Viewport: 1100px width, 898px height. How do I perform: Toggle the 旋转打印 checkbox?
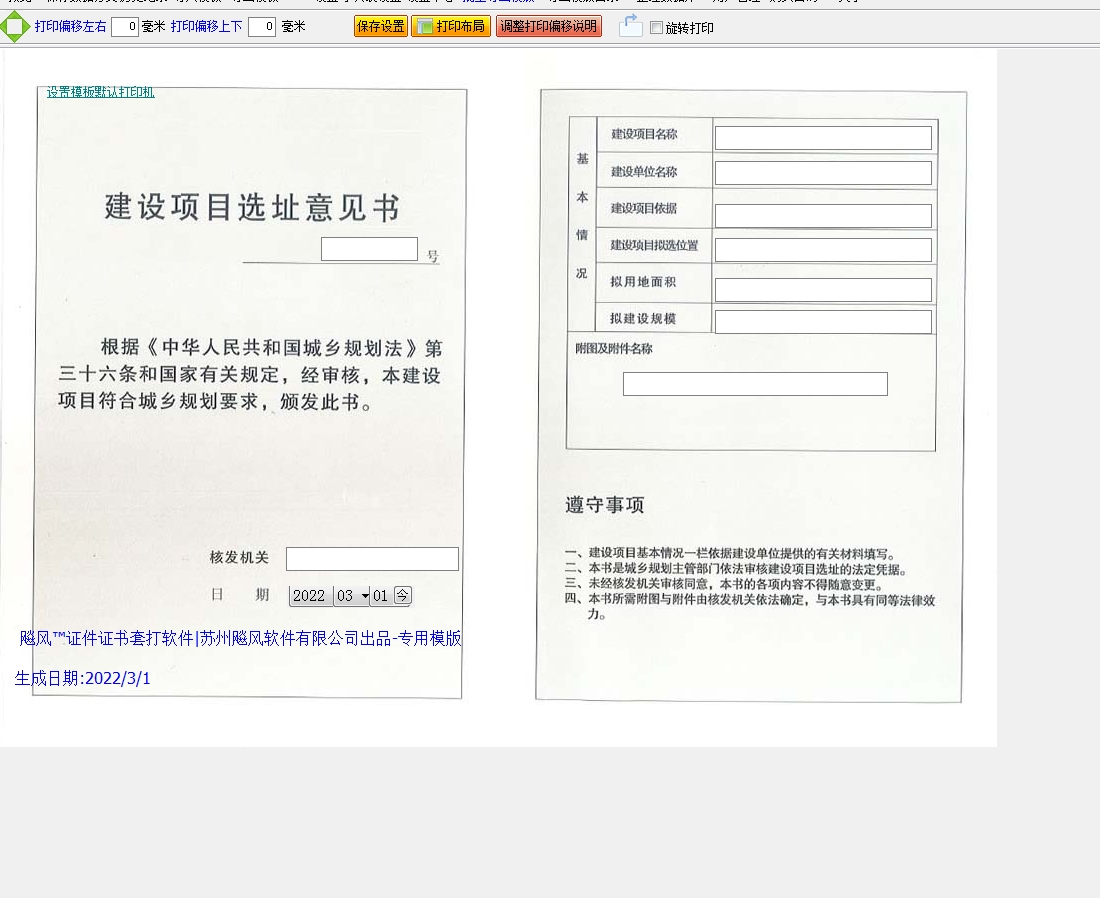[656, 28]
